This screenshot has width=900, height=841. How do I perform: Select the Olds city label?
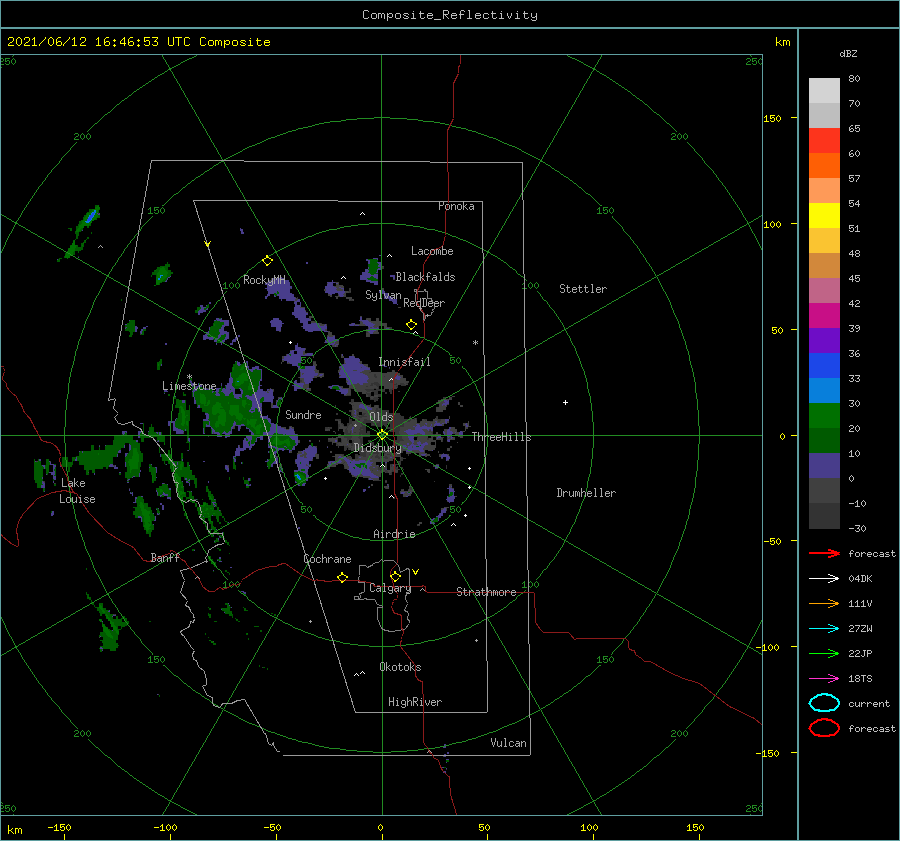[381, 416]
